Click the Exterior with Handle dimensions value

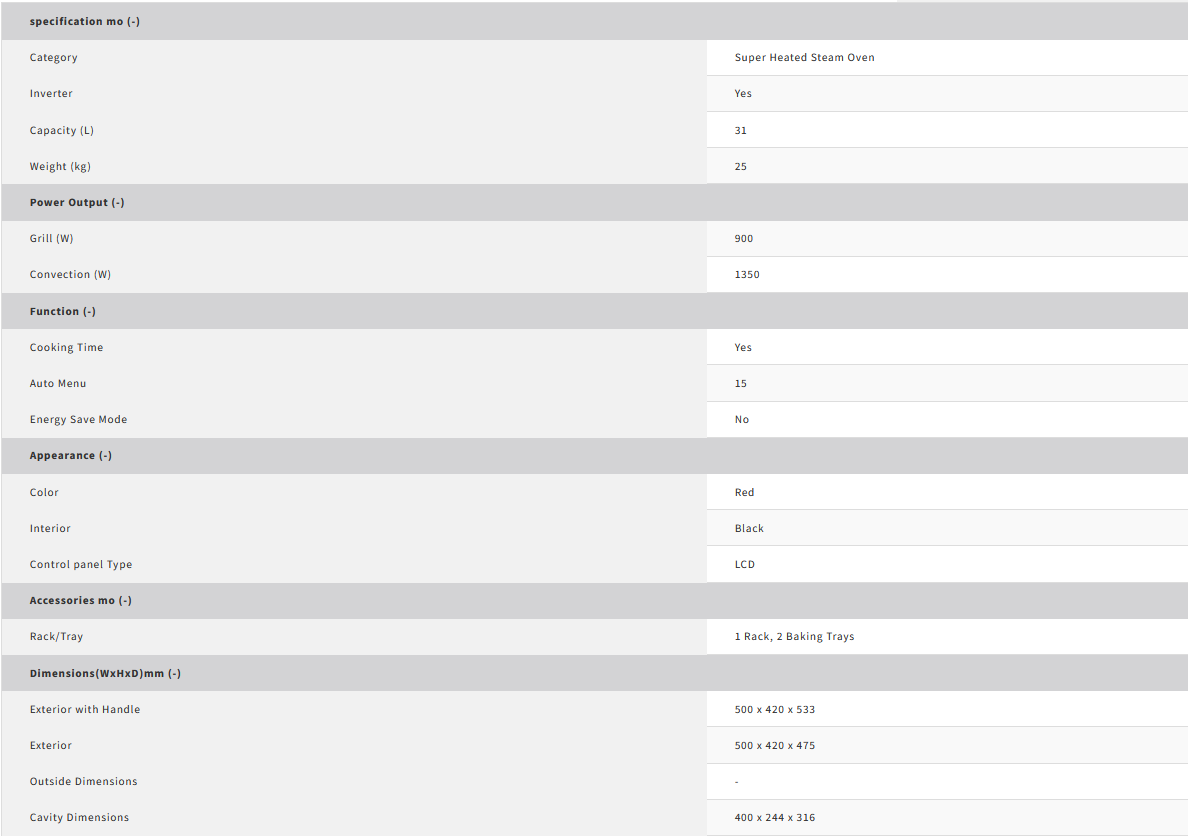coord(774,709)
